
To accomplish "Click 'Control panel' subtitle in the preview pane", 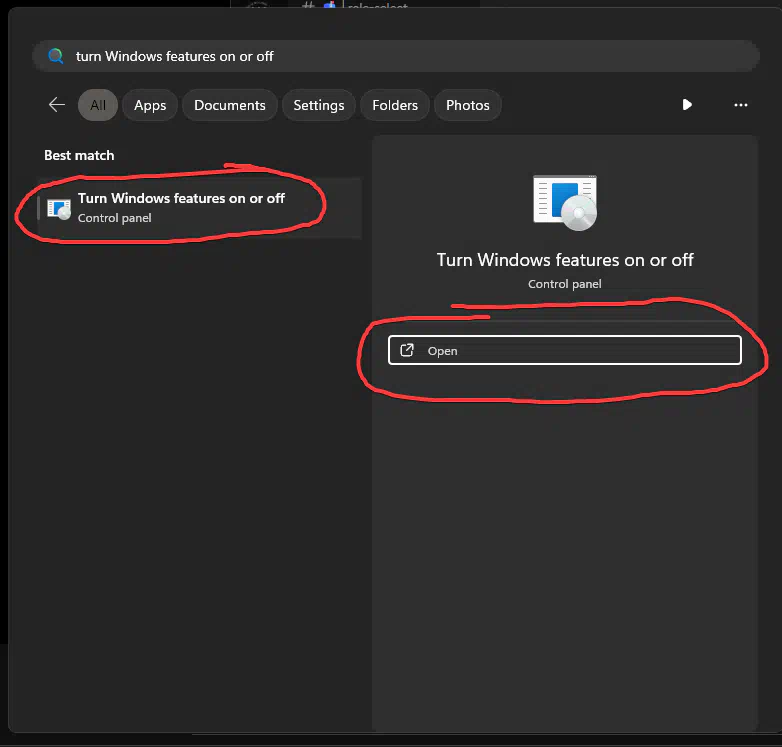I will coord(565,284).
